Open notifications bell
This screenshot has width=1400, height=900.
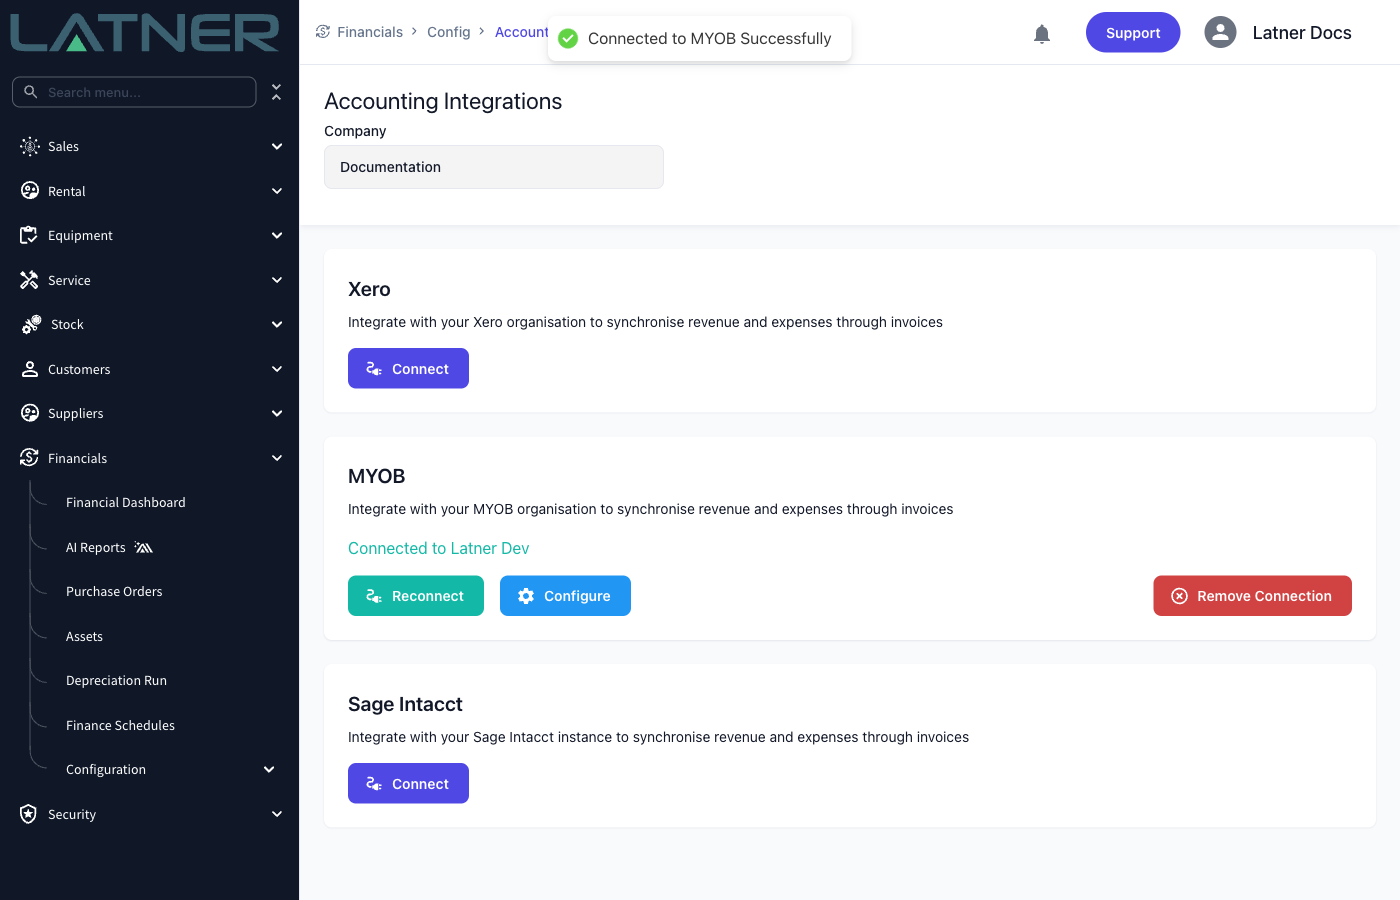(x=1042, y=34)
